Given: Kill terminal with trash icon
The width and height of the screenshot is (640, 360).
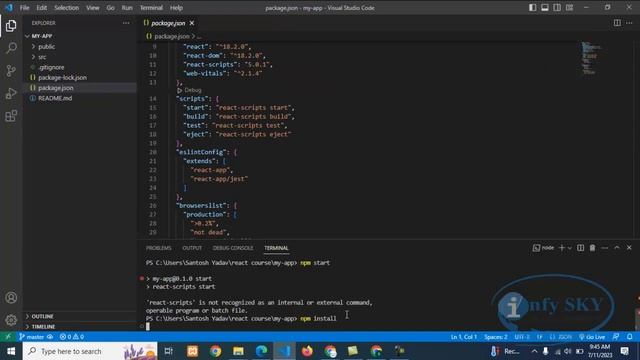Looking at the screenshot, I should tap(592, 248).
